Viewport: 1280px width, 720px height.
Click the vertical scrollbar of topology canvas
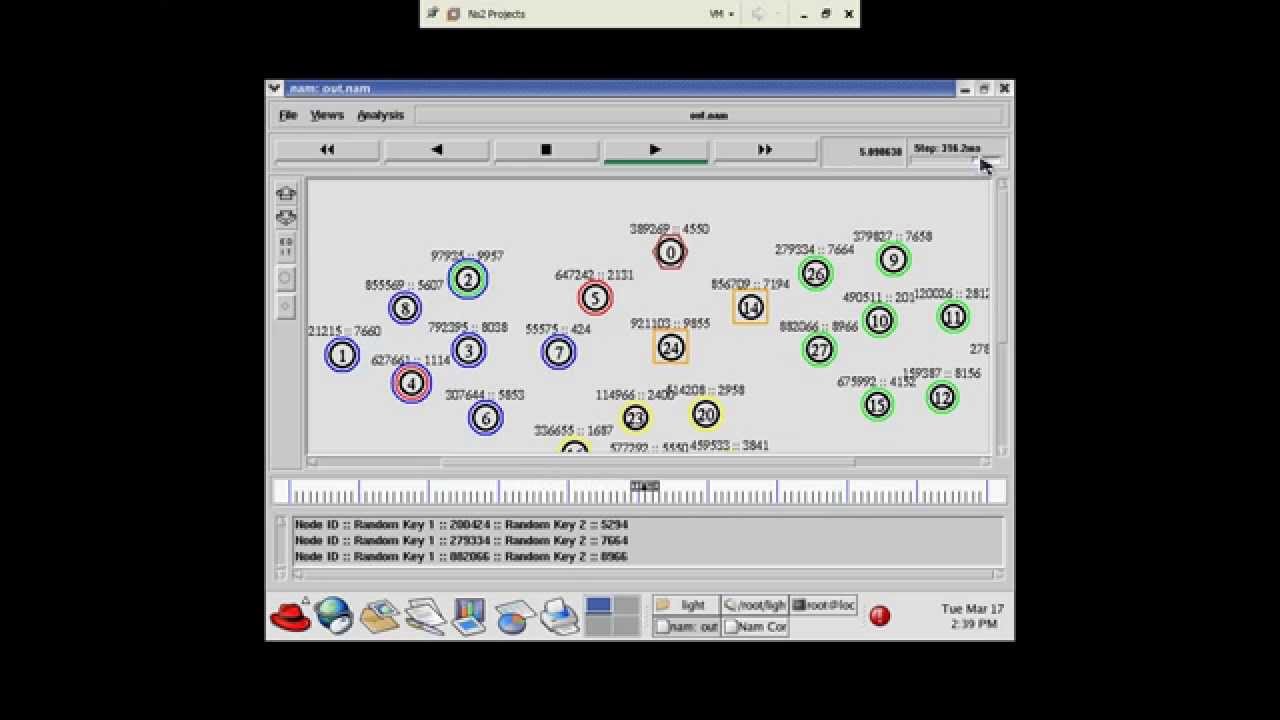coord(1001,317)
